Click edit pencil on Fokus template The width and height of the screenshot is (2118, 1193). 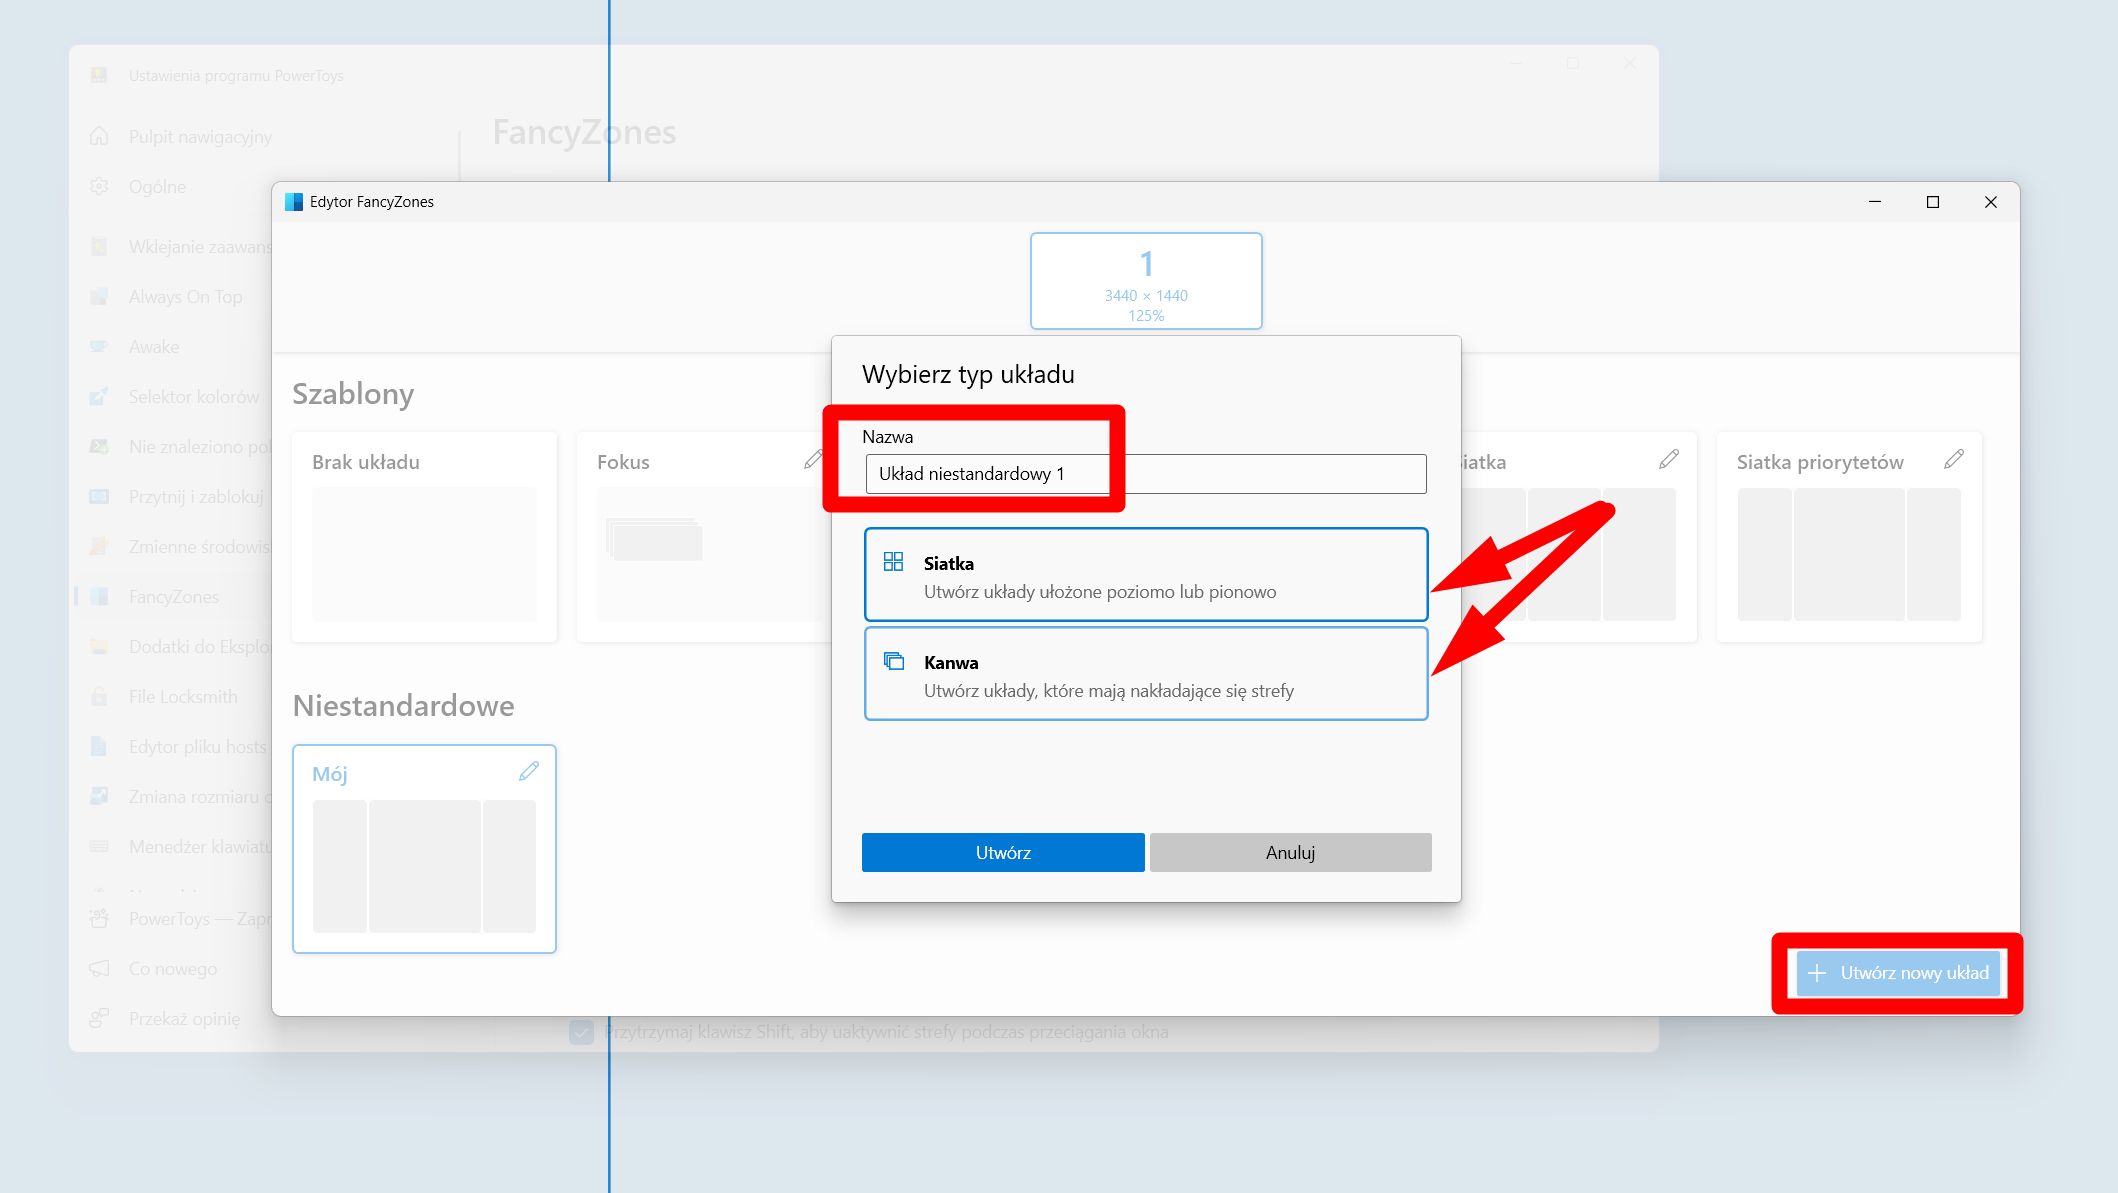(x=813, y=460)
